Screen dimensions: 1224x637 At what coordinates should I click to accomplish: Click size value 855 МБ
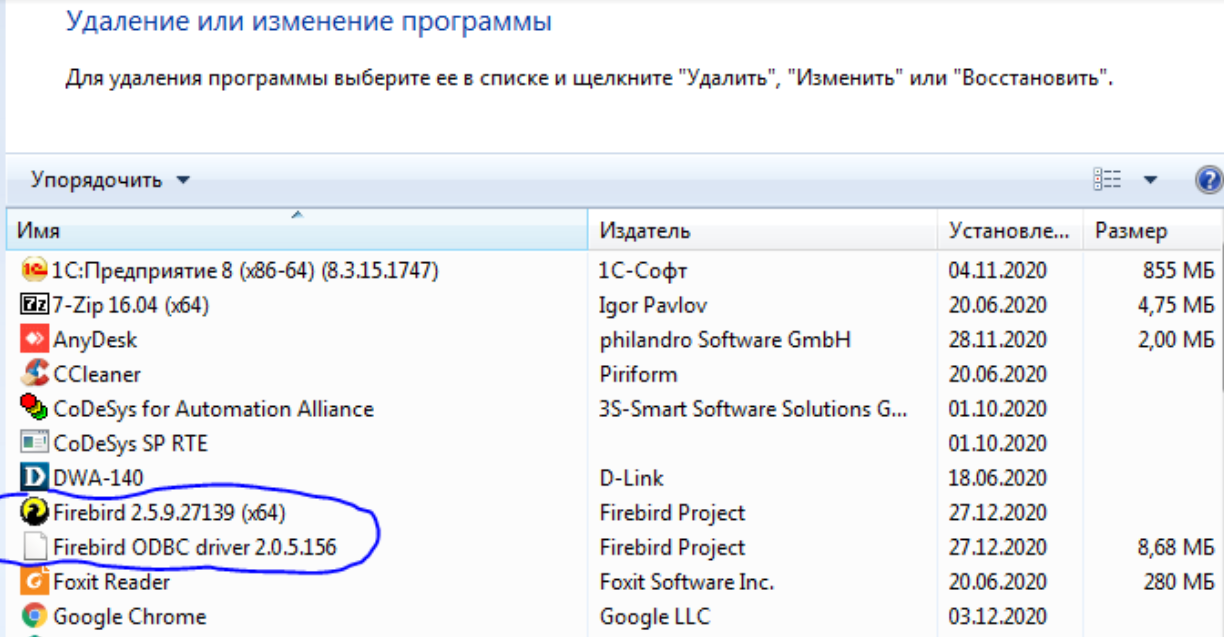[x=1178, y=270]
